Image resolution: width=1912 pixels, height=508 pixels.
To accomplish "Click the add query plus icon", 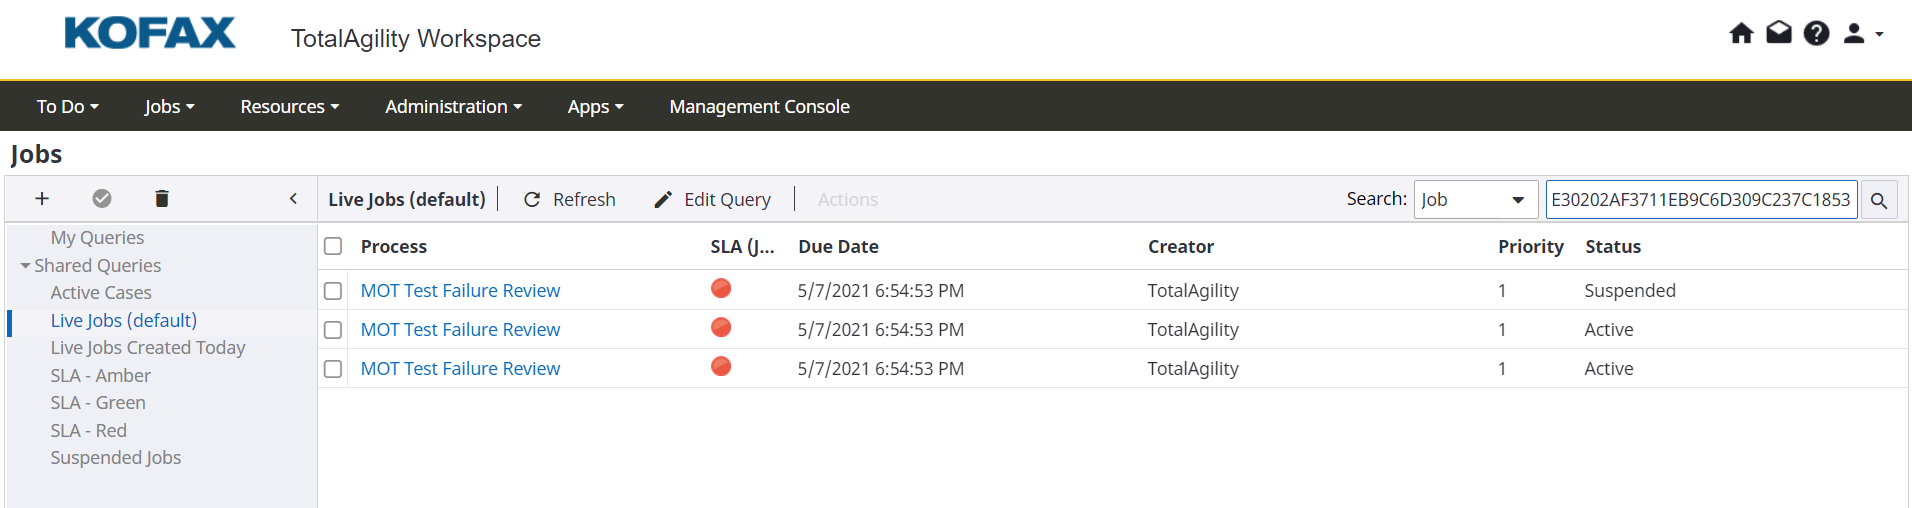I will (42, 199).
